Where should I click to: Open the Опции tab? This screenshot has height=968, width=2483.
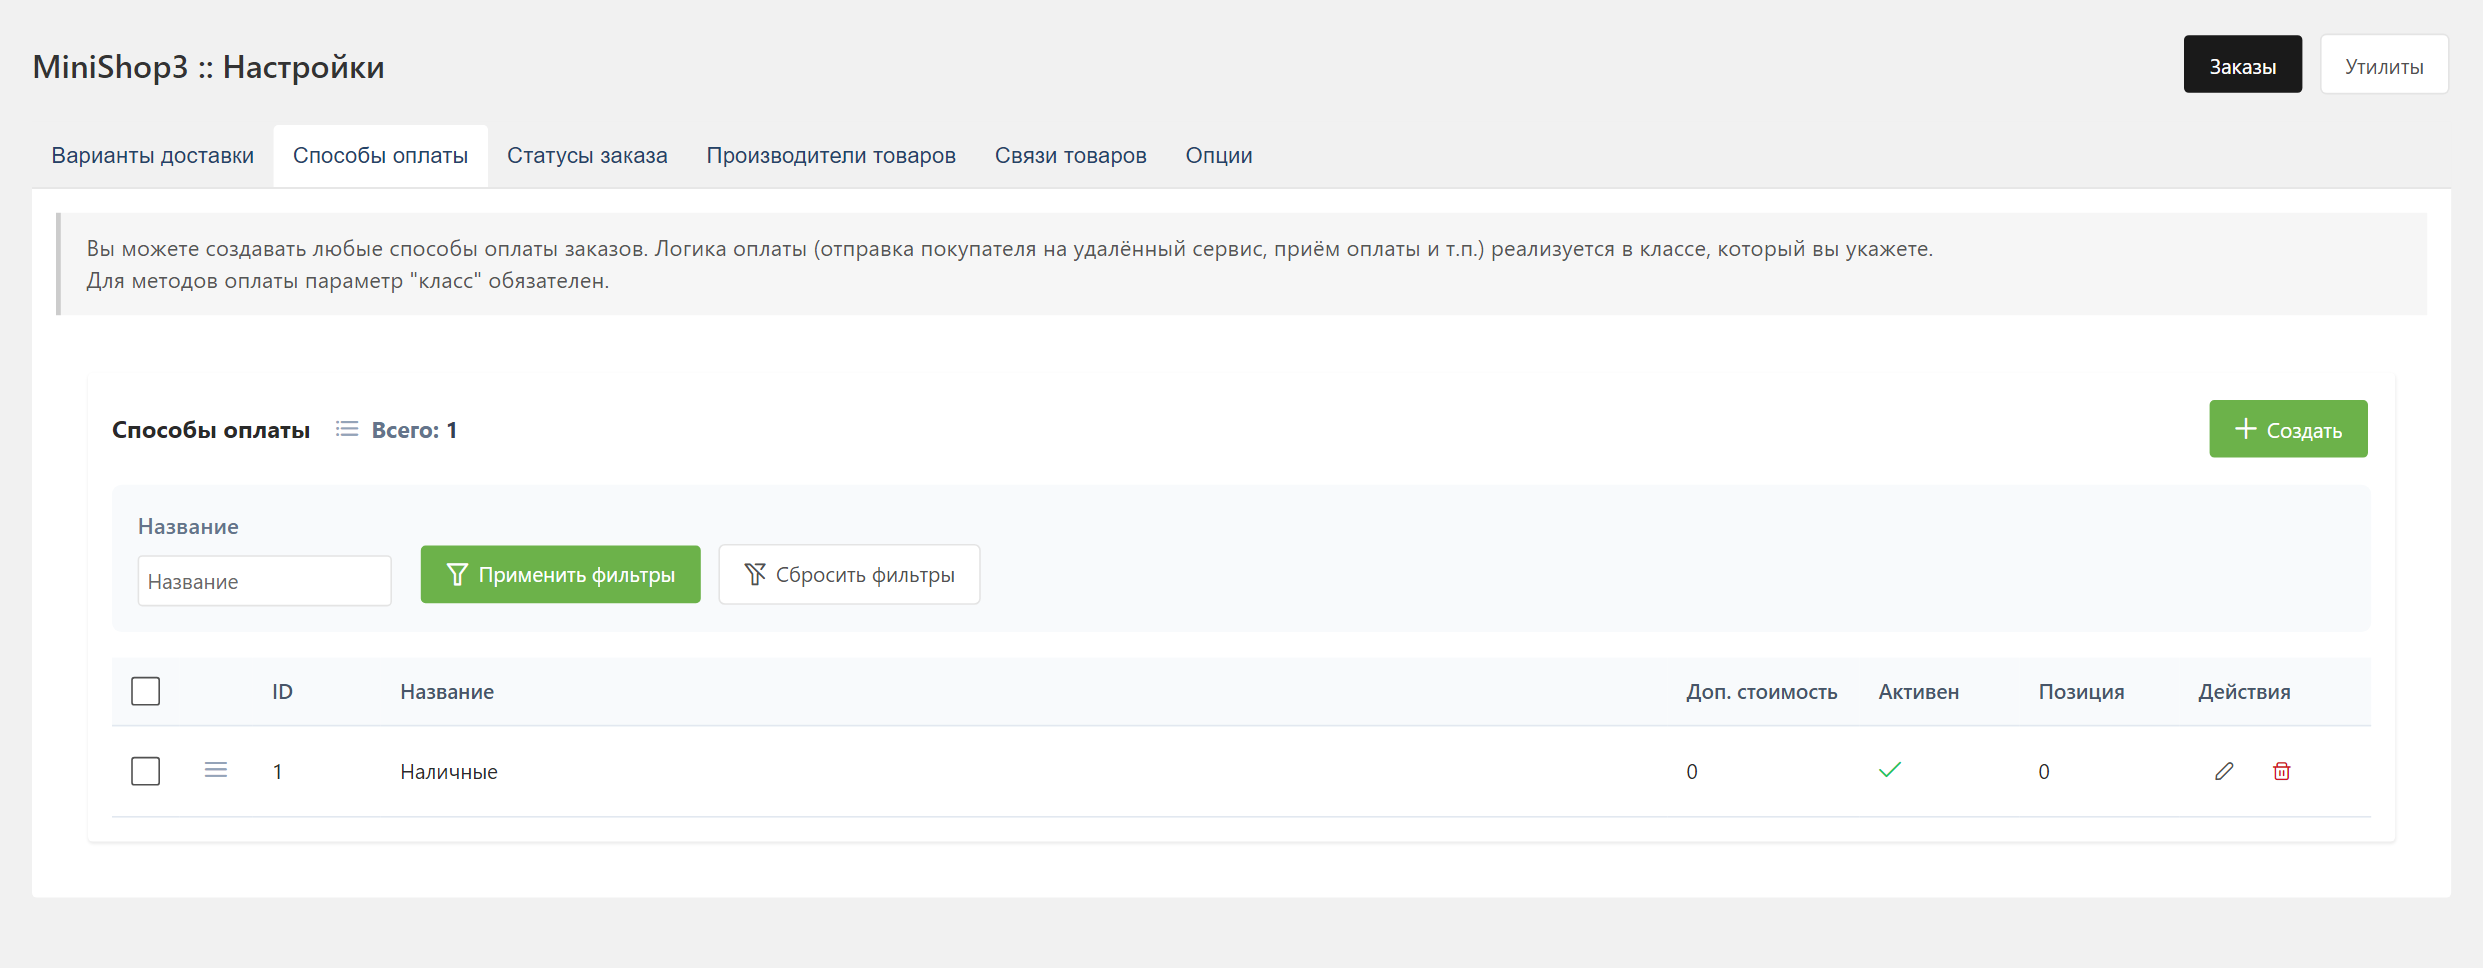point(1219,156)
